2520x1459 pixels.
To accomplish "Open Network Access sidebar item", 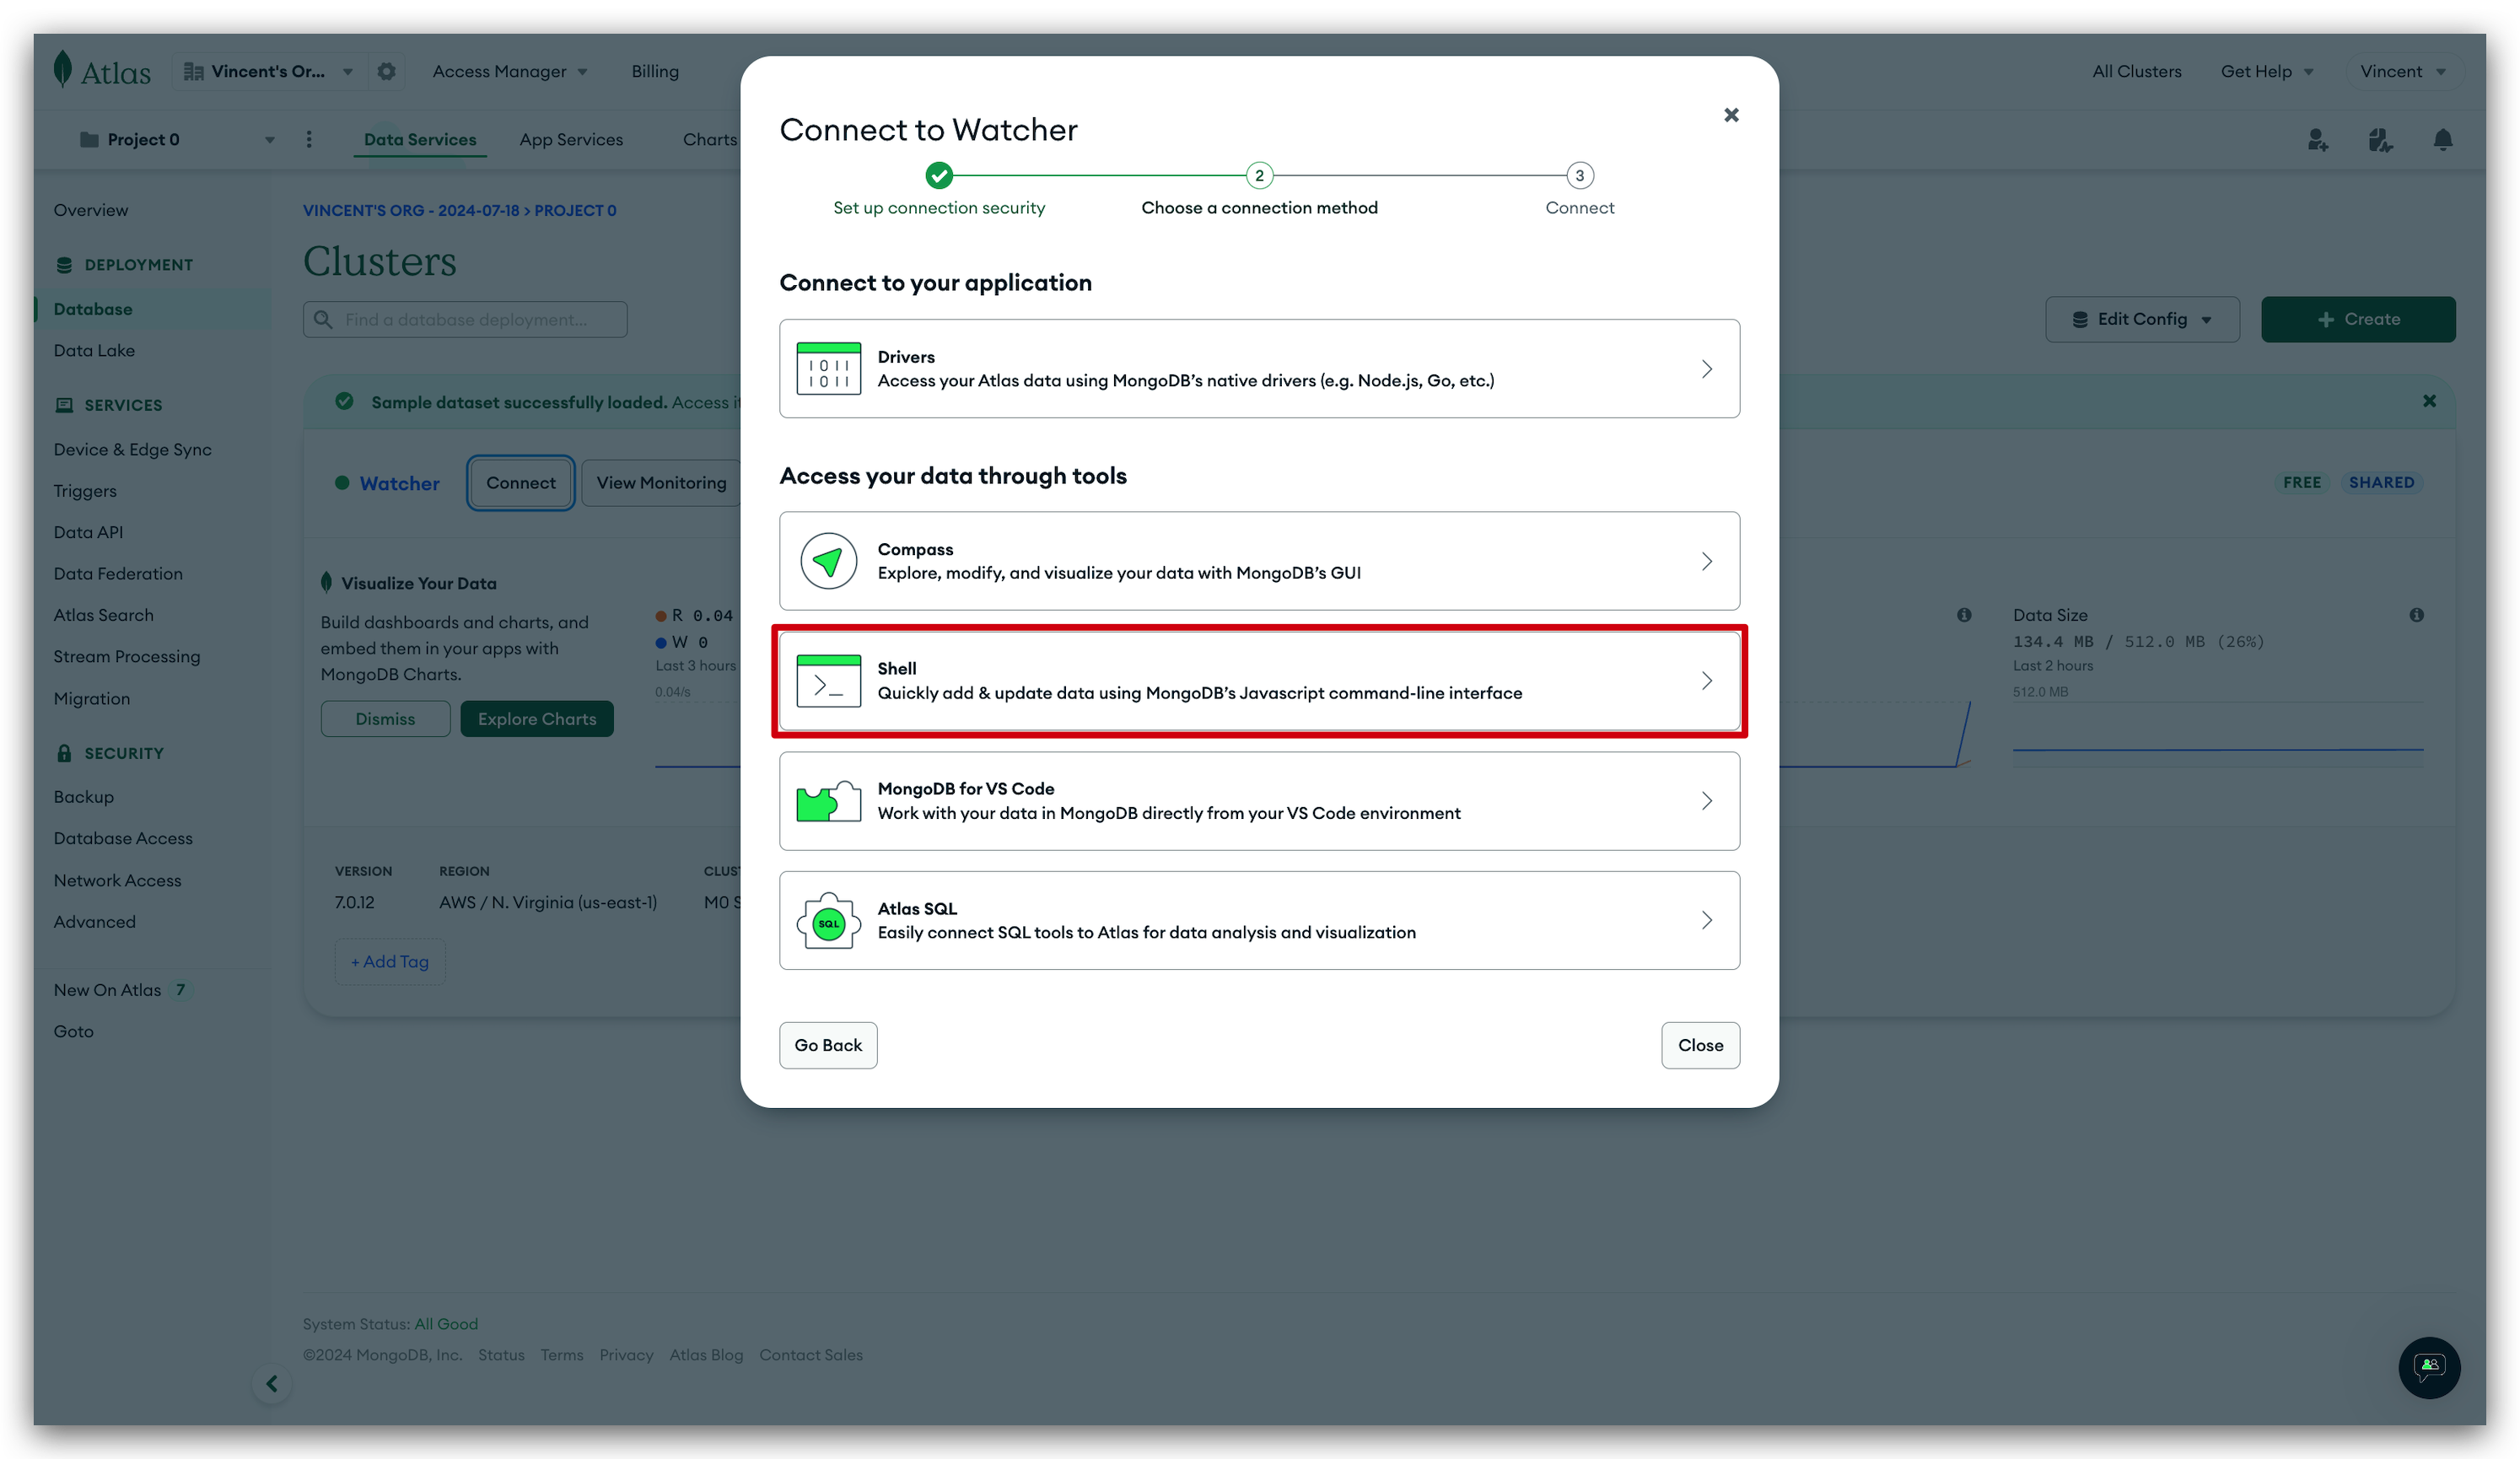I will pos(117,880).
